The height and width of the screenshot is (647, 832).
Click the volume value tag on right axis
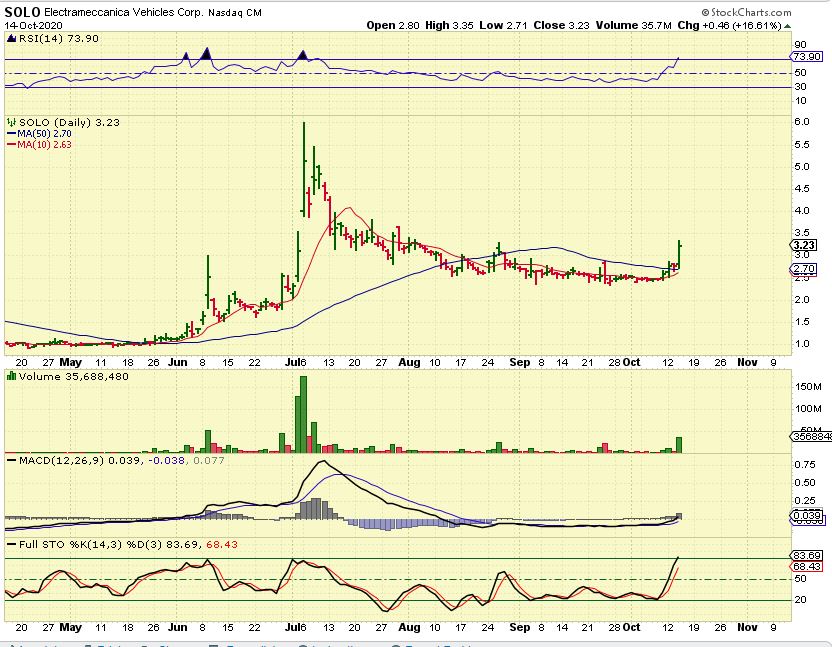pyautogui.click(x=811, y=436)
